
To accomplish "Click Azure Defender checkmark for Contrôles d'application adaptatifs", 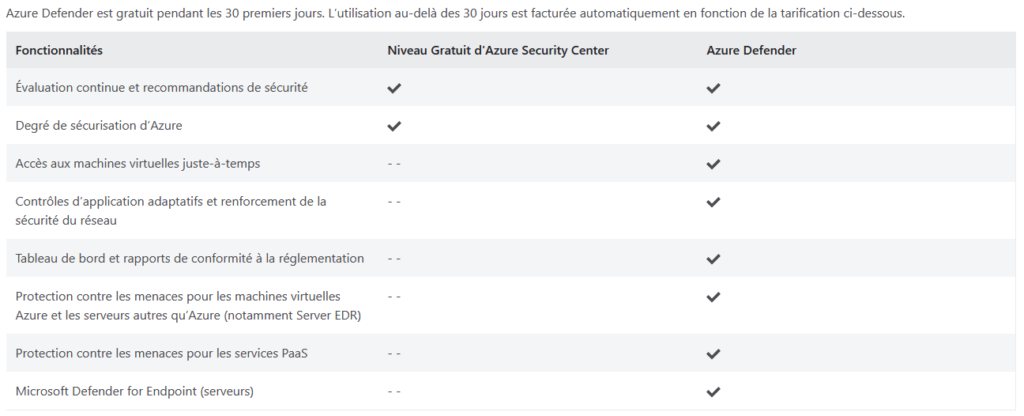I will (x=713, y=202).
